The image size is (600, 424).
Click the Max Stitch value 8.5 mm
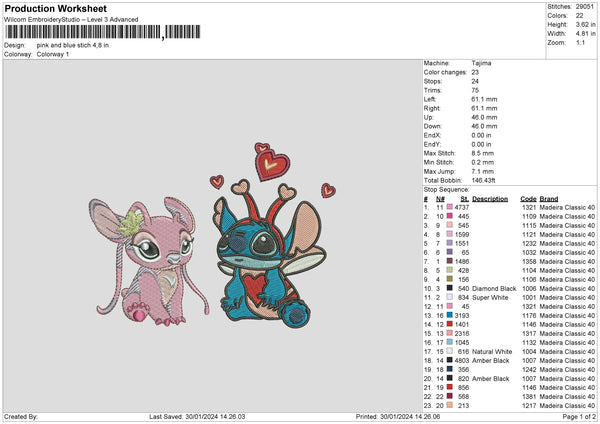[x=483, y=153]
